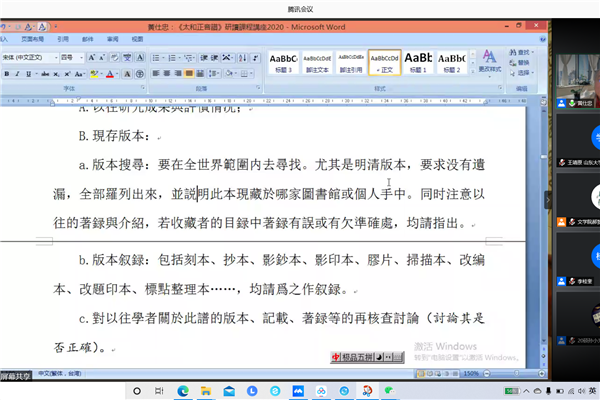Click the Change Styles (更改样式) icon
The width and height of the screenshot is (600, 400).
489,62
